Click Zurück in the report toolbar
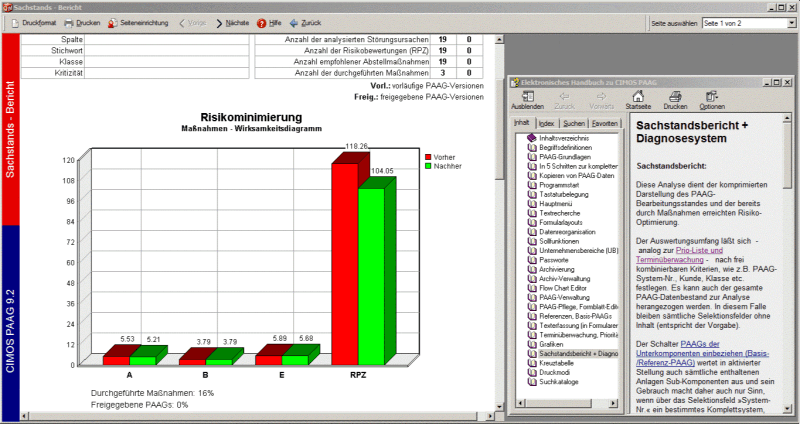The height and width of the screenshot is (424, 800). click(x=305, y=21)
